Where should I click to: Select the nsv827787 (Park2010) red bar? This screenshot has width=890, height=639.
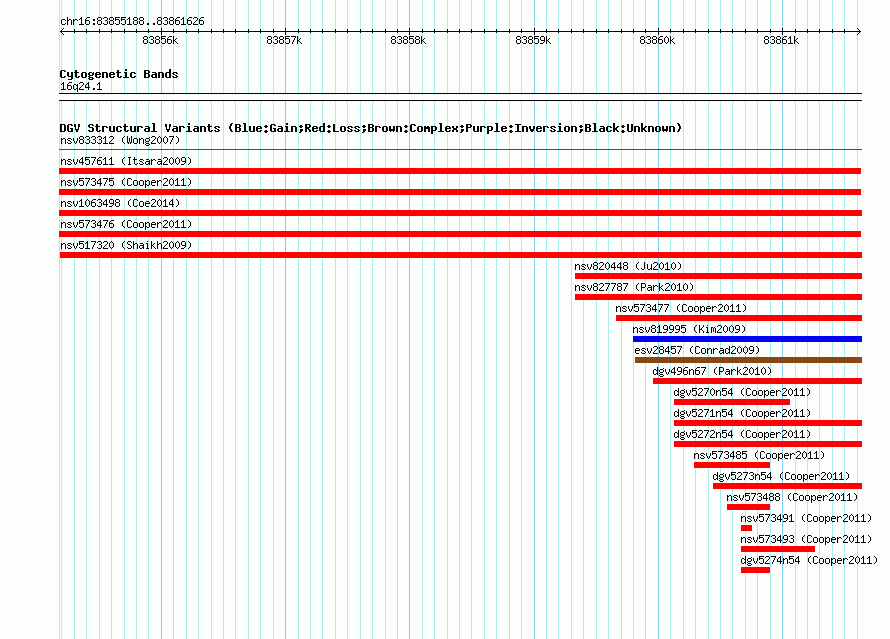(x=718, y=297)
